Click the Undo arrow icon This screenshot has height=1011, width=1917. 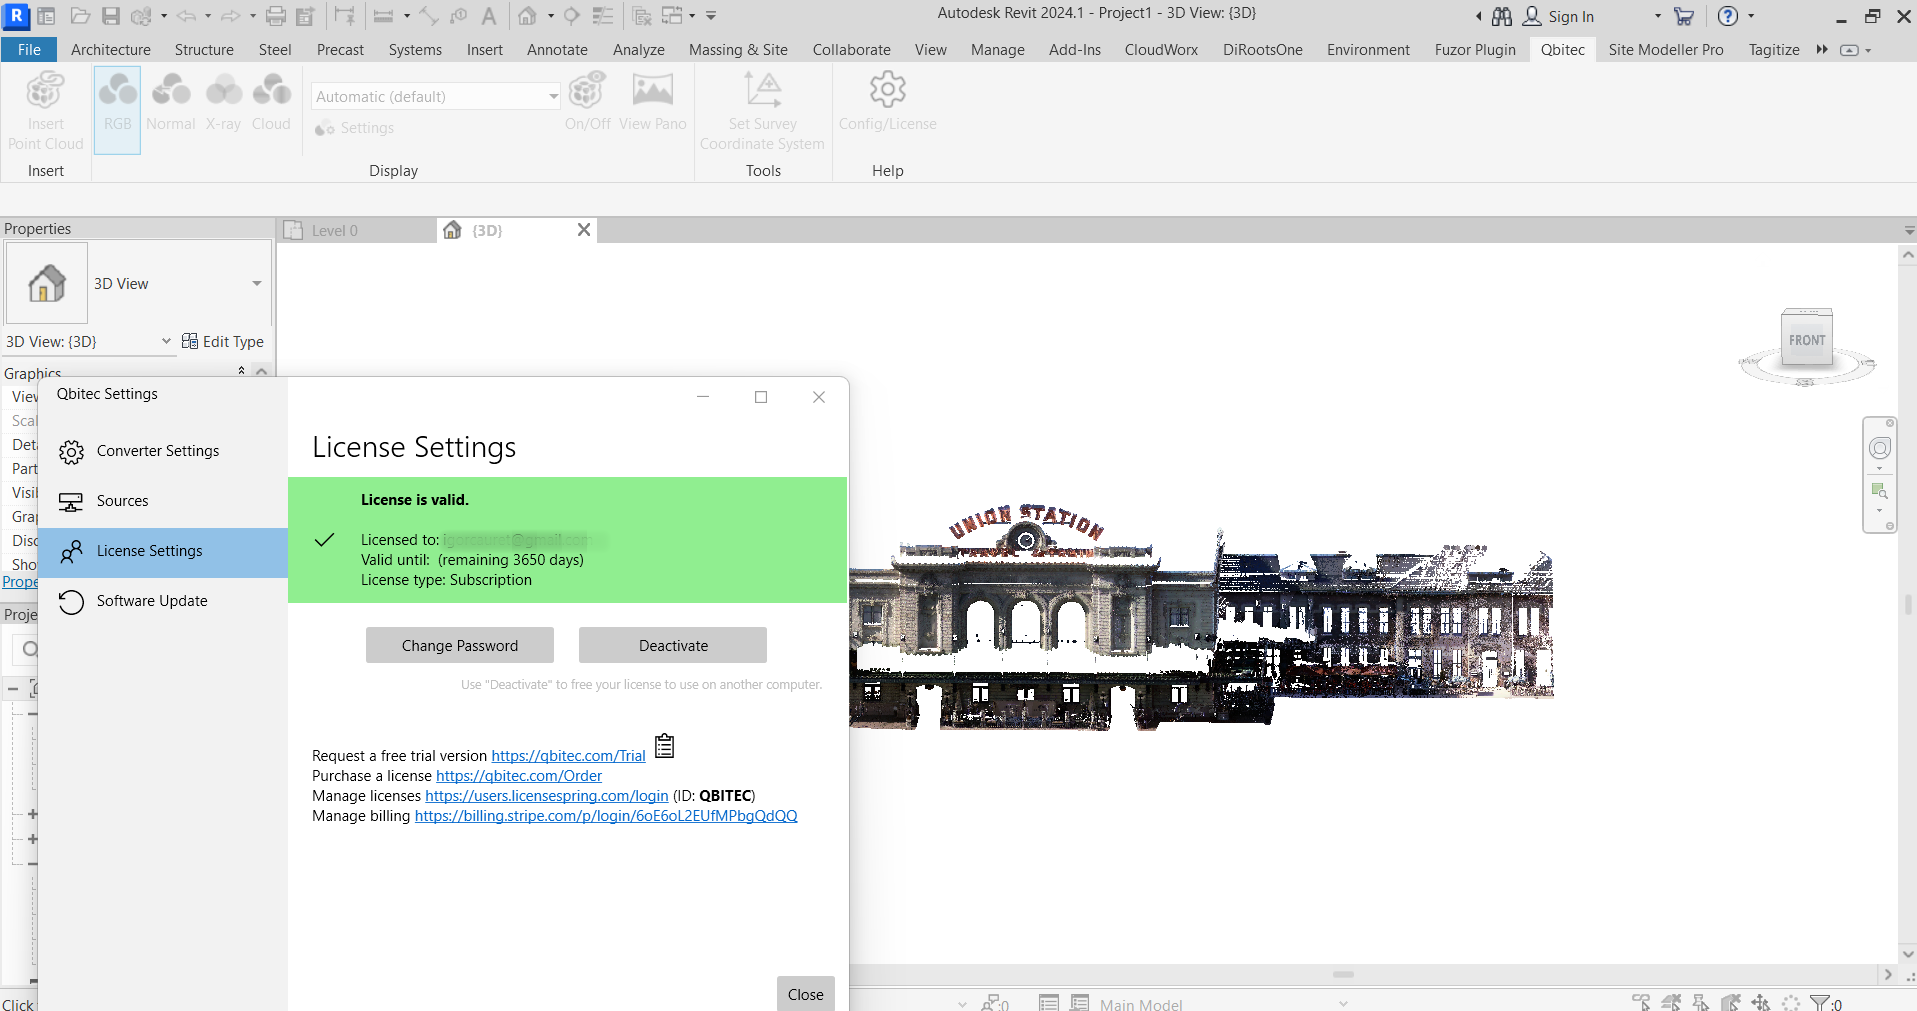[x=186, y=16]
